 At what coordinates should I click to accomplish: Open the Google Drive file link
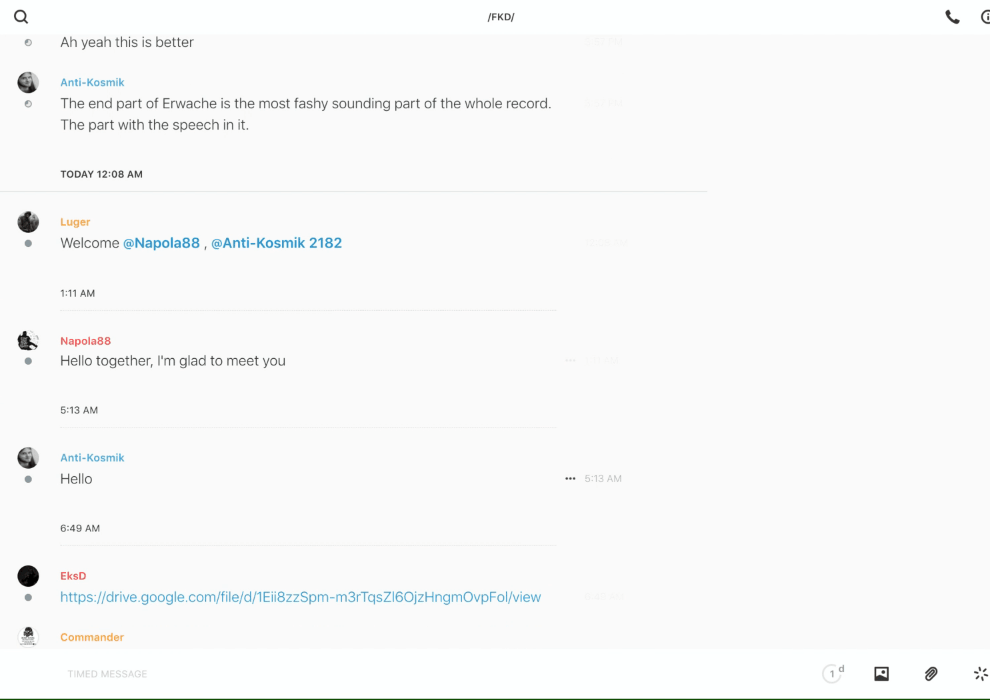pos(300,597)
